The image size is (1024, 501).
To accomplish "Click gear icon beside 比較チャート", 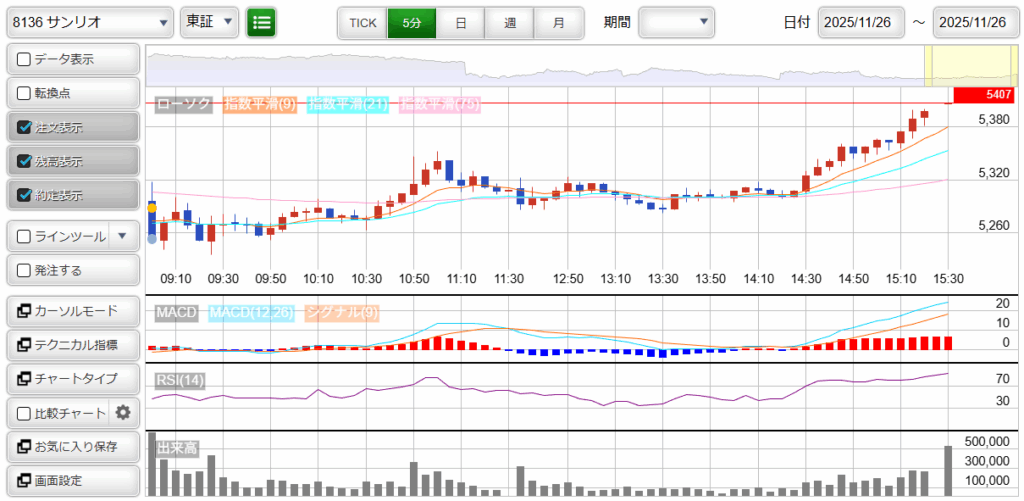I will (123, 412).
